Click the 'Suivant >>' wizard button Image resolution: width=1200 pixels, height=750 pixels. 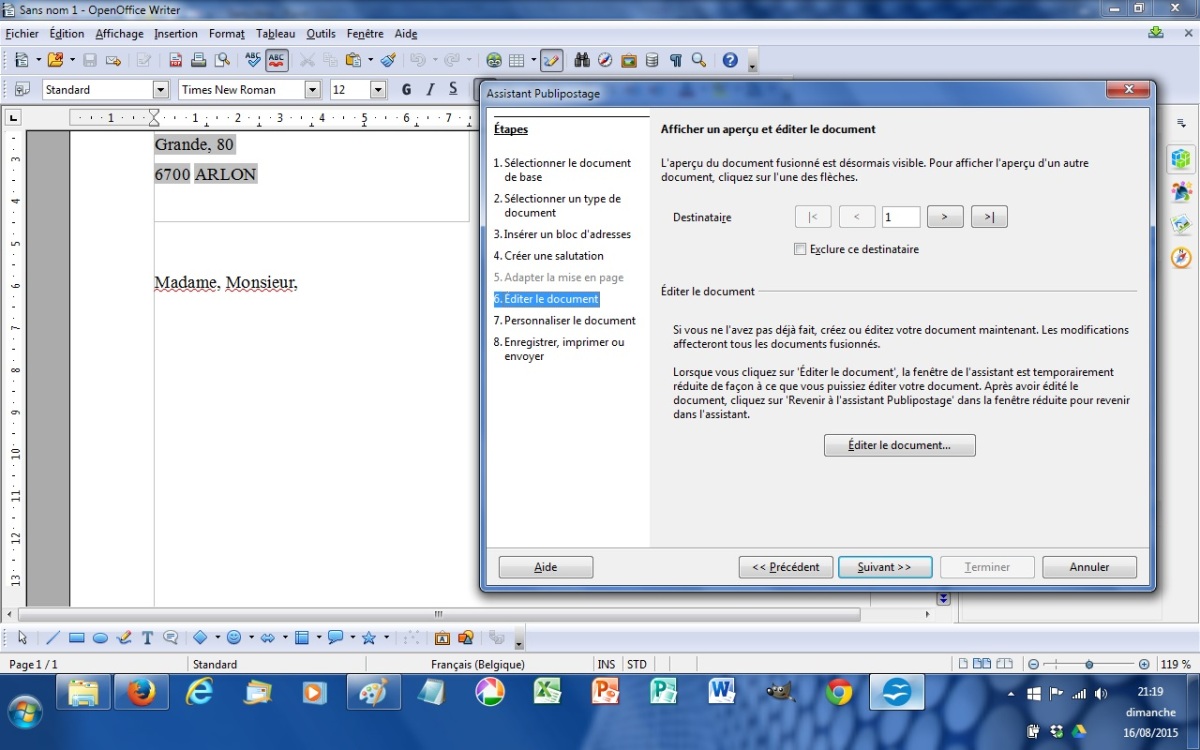[x=885, y=567]
